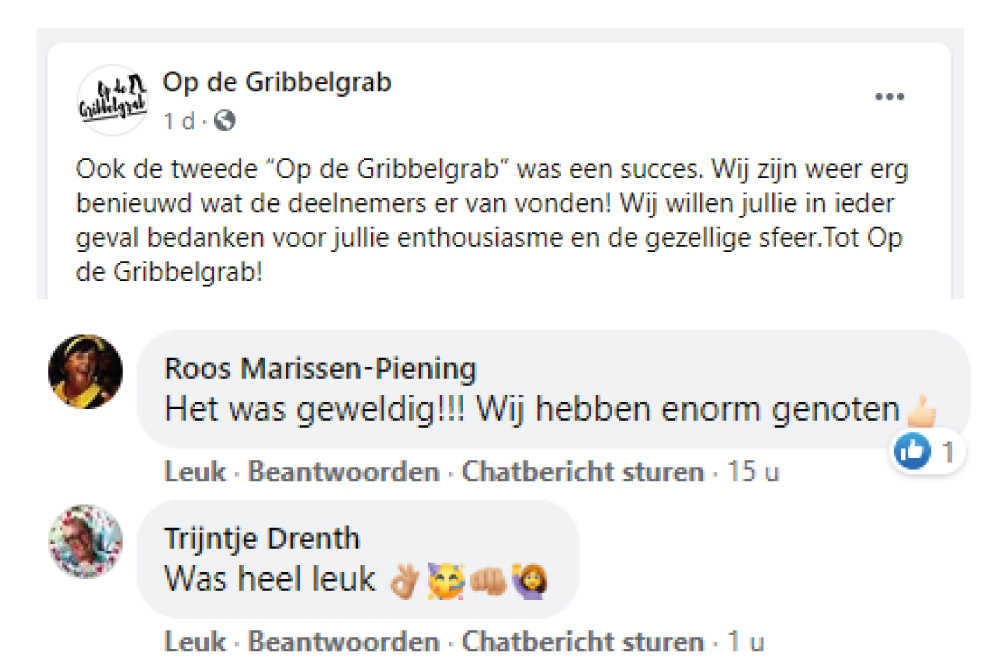1000x667 pixels.
Task: Click the 15 u comment timestamp
Action: pos(754,472)
